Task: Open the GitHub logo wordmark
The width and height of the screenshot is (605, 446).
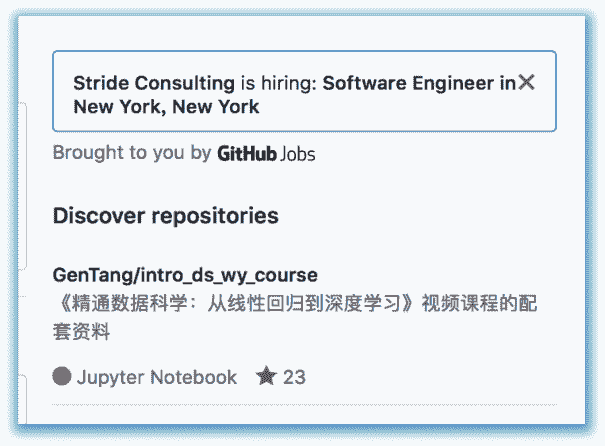Action: [247, 154]
